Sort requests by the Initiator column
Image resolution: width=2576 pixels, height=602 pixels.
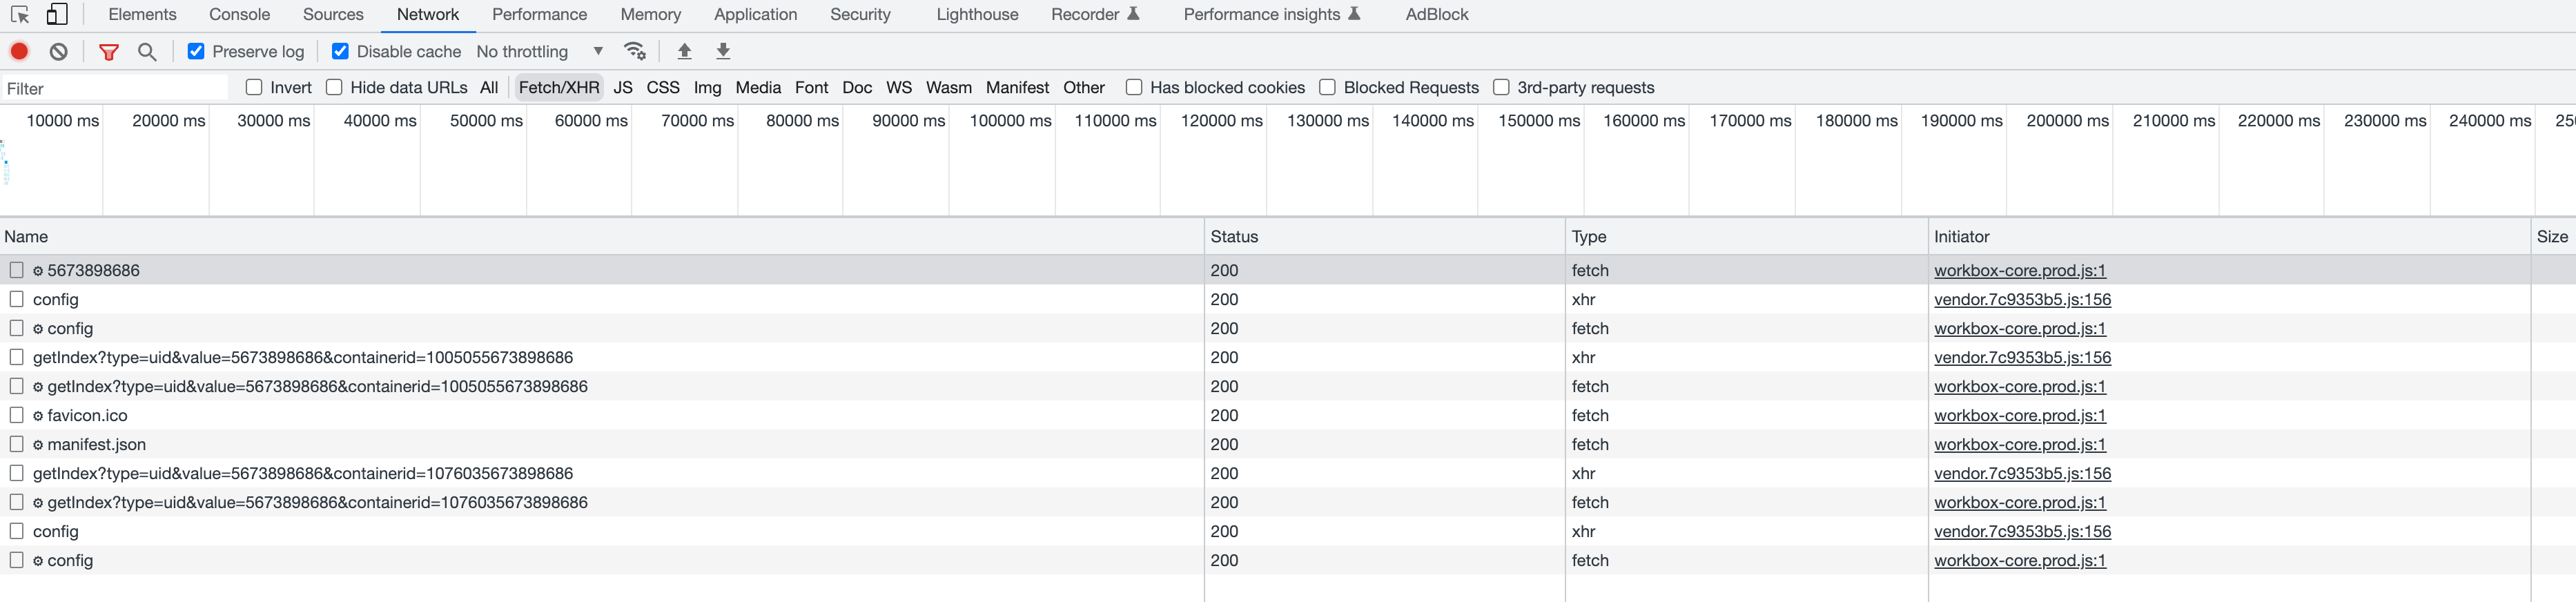(2229, 236)
